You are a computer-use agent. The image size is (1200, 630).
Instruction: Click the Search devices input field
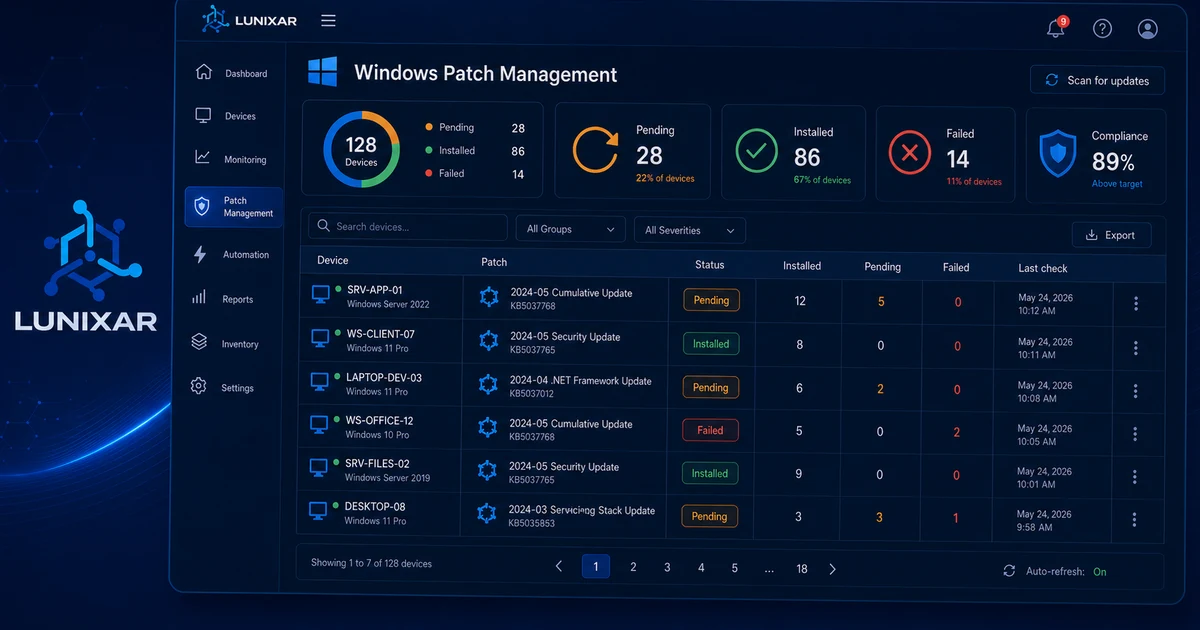point(407,227)
